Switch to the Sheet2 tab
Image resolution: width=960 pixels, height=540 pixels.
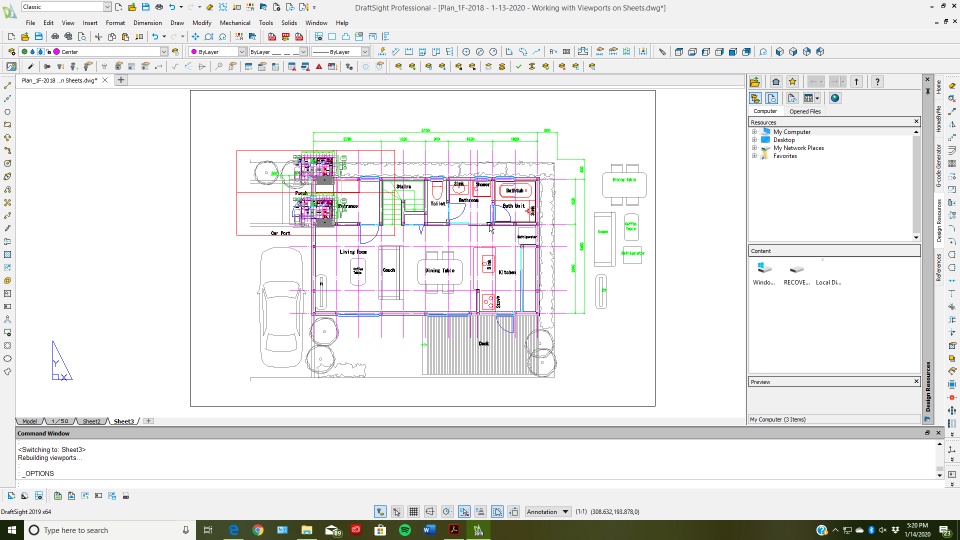[91, 421]
